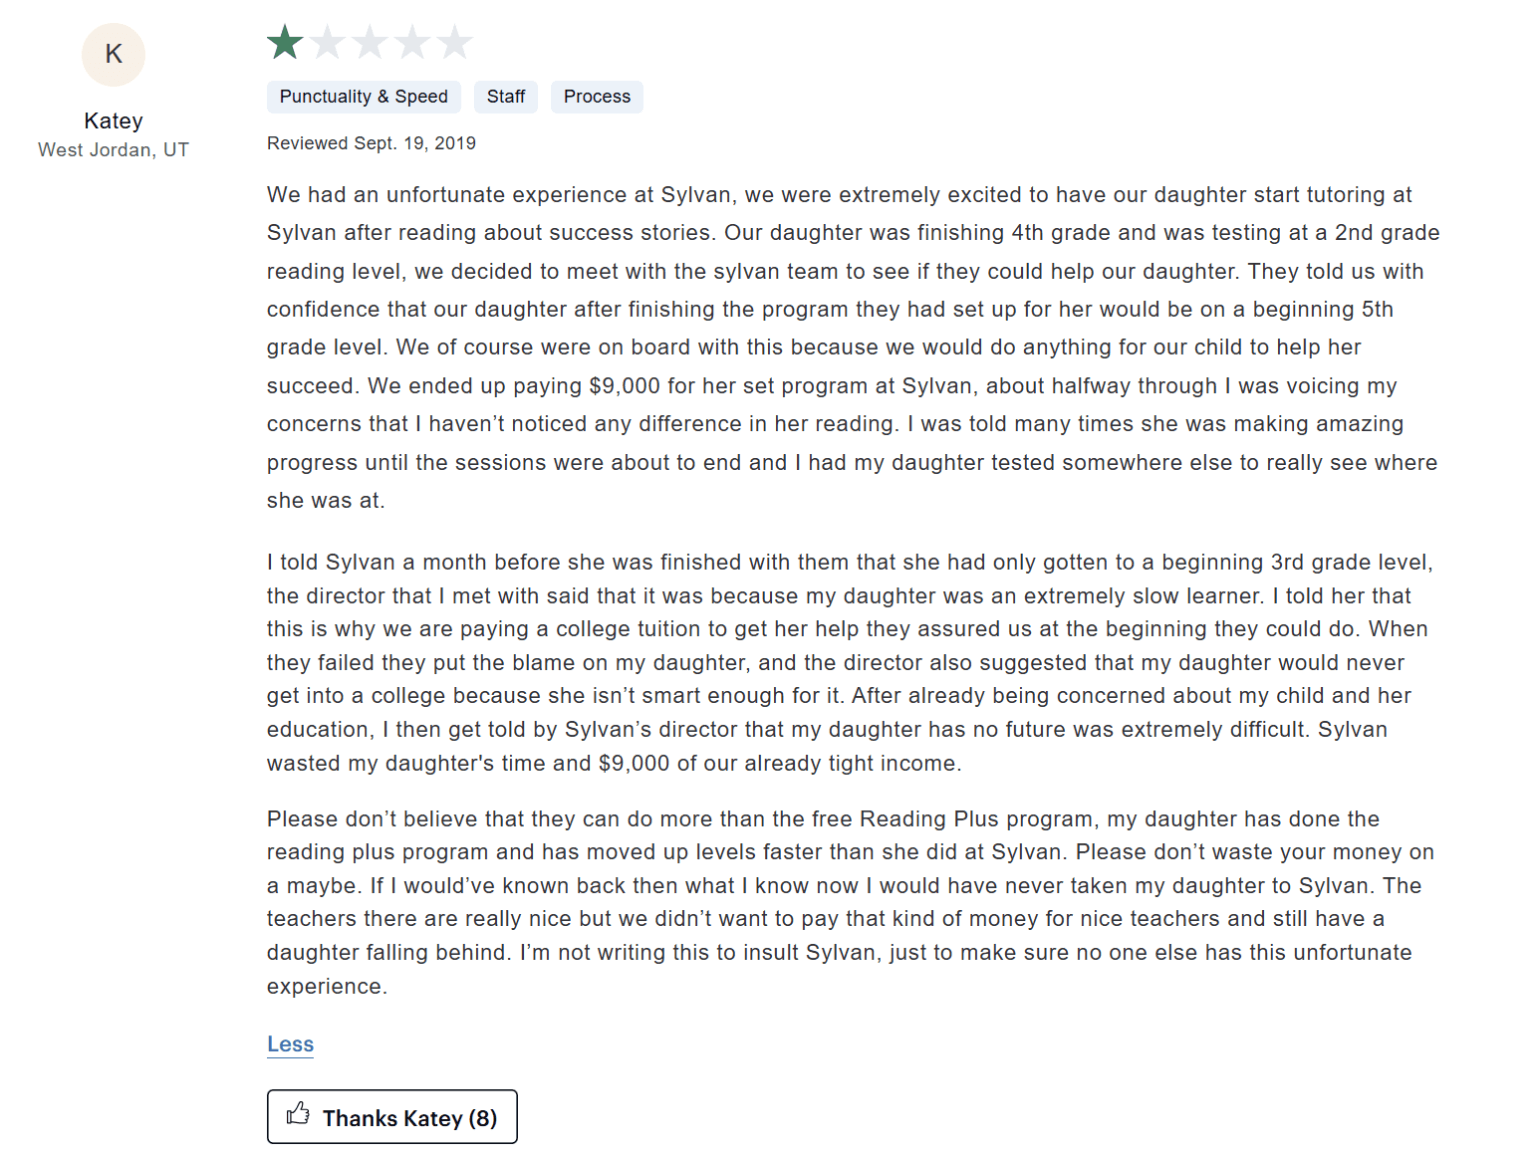Click the (8) thanks count
Viewport: 1536px width, 1156px height.
click(483, 1118)
